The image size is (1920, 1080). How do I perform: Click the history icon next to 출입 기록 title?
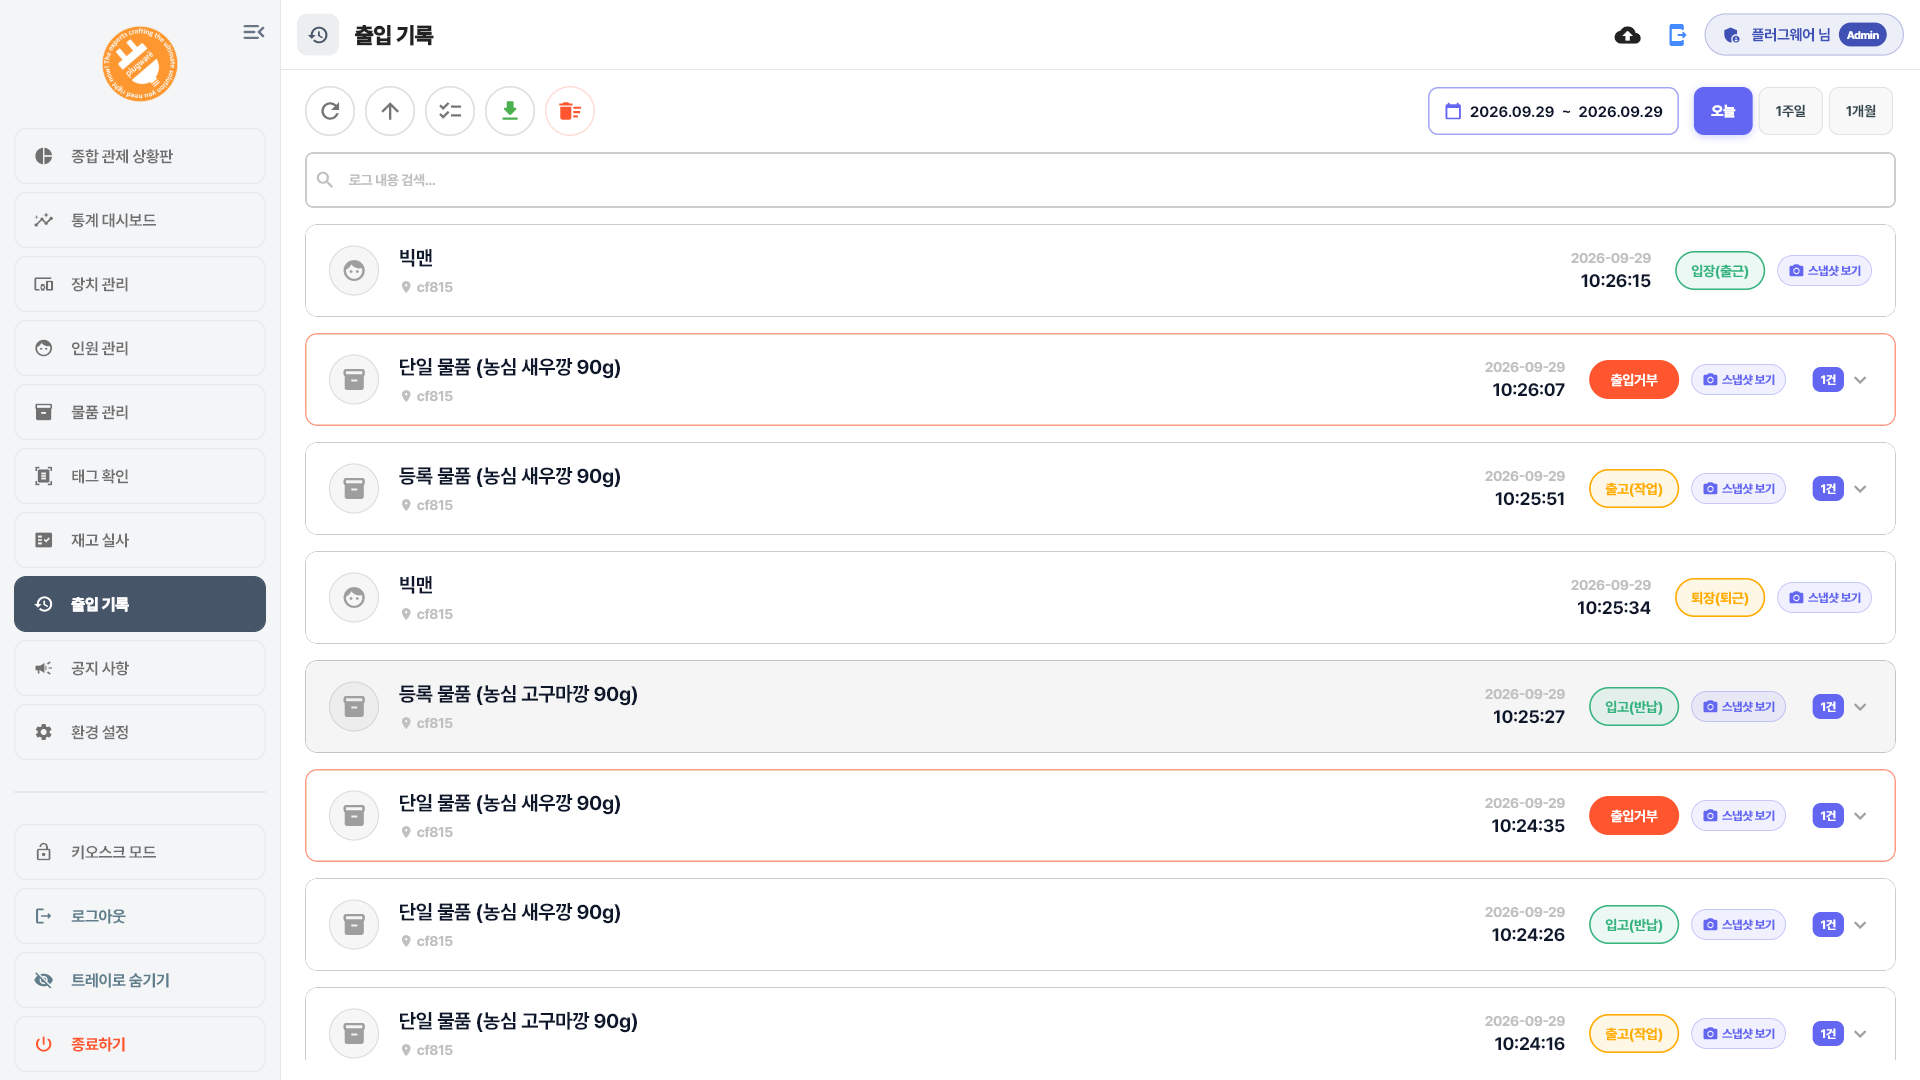(318, 35)
